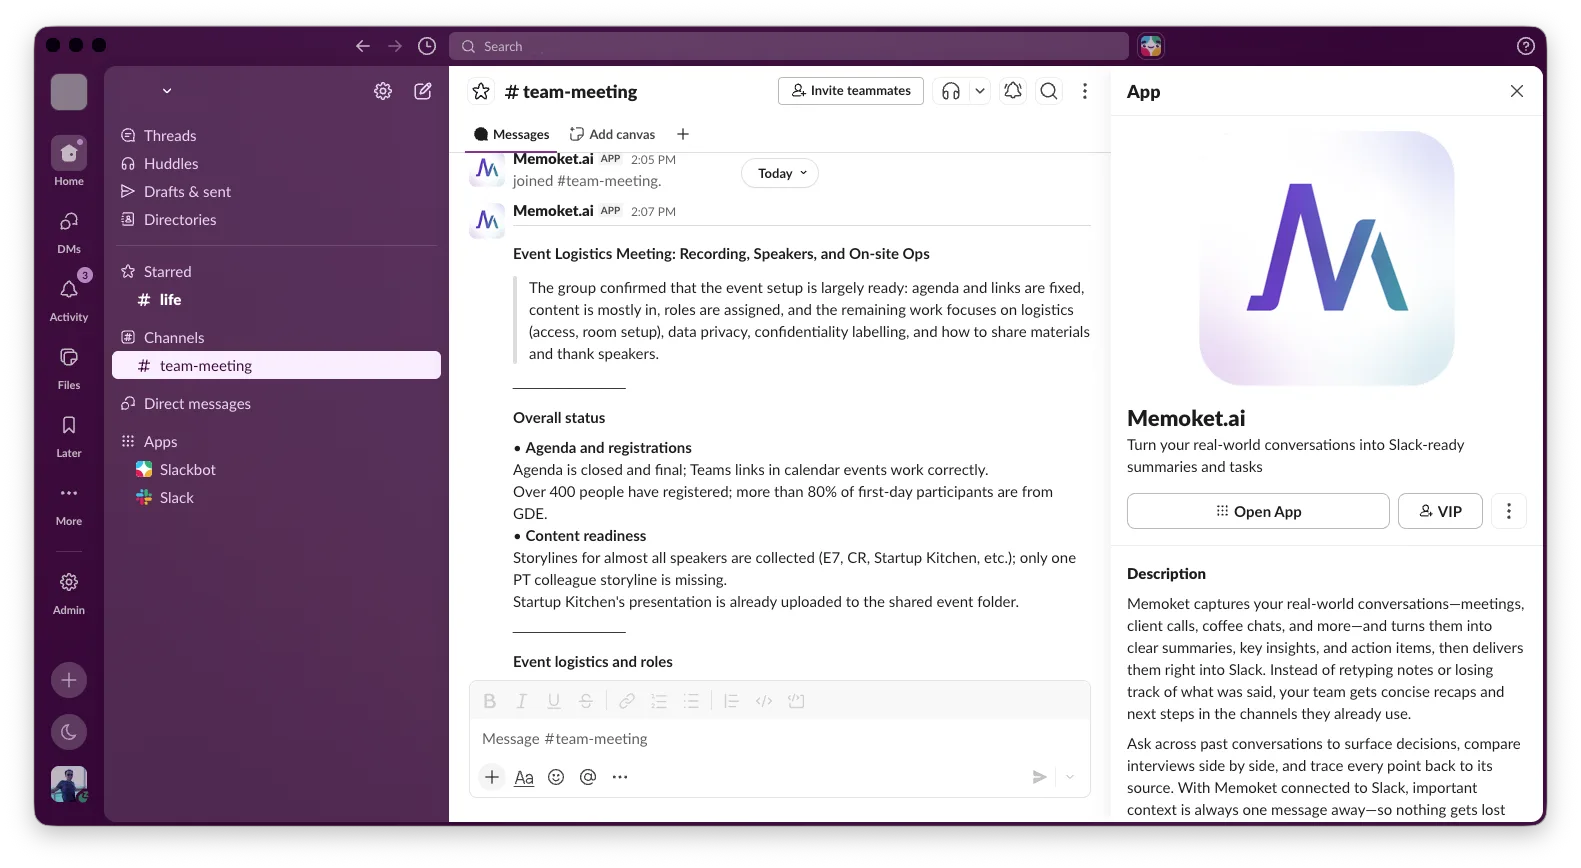Insert a link with the link icon
1581x868 pixels.
point(627,701)
